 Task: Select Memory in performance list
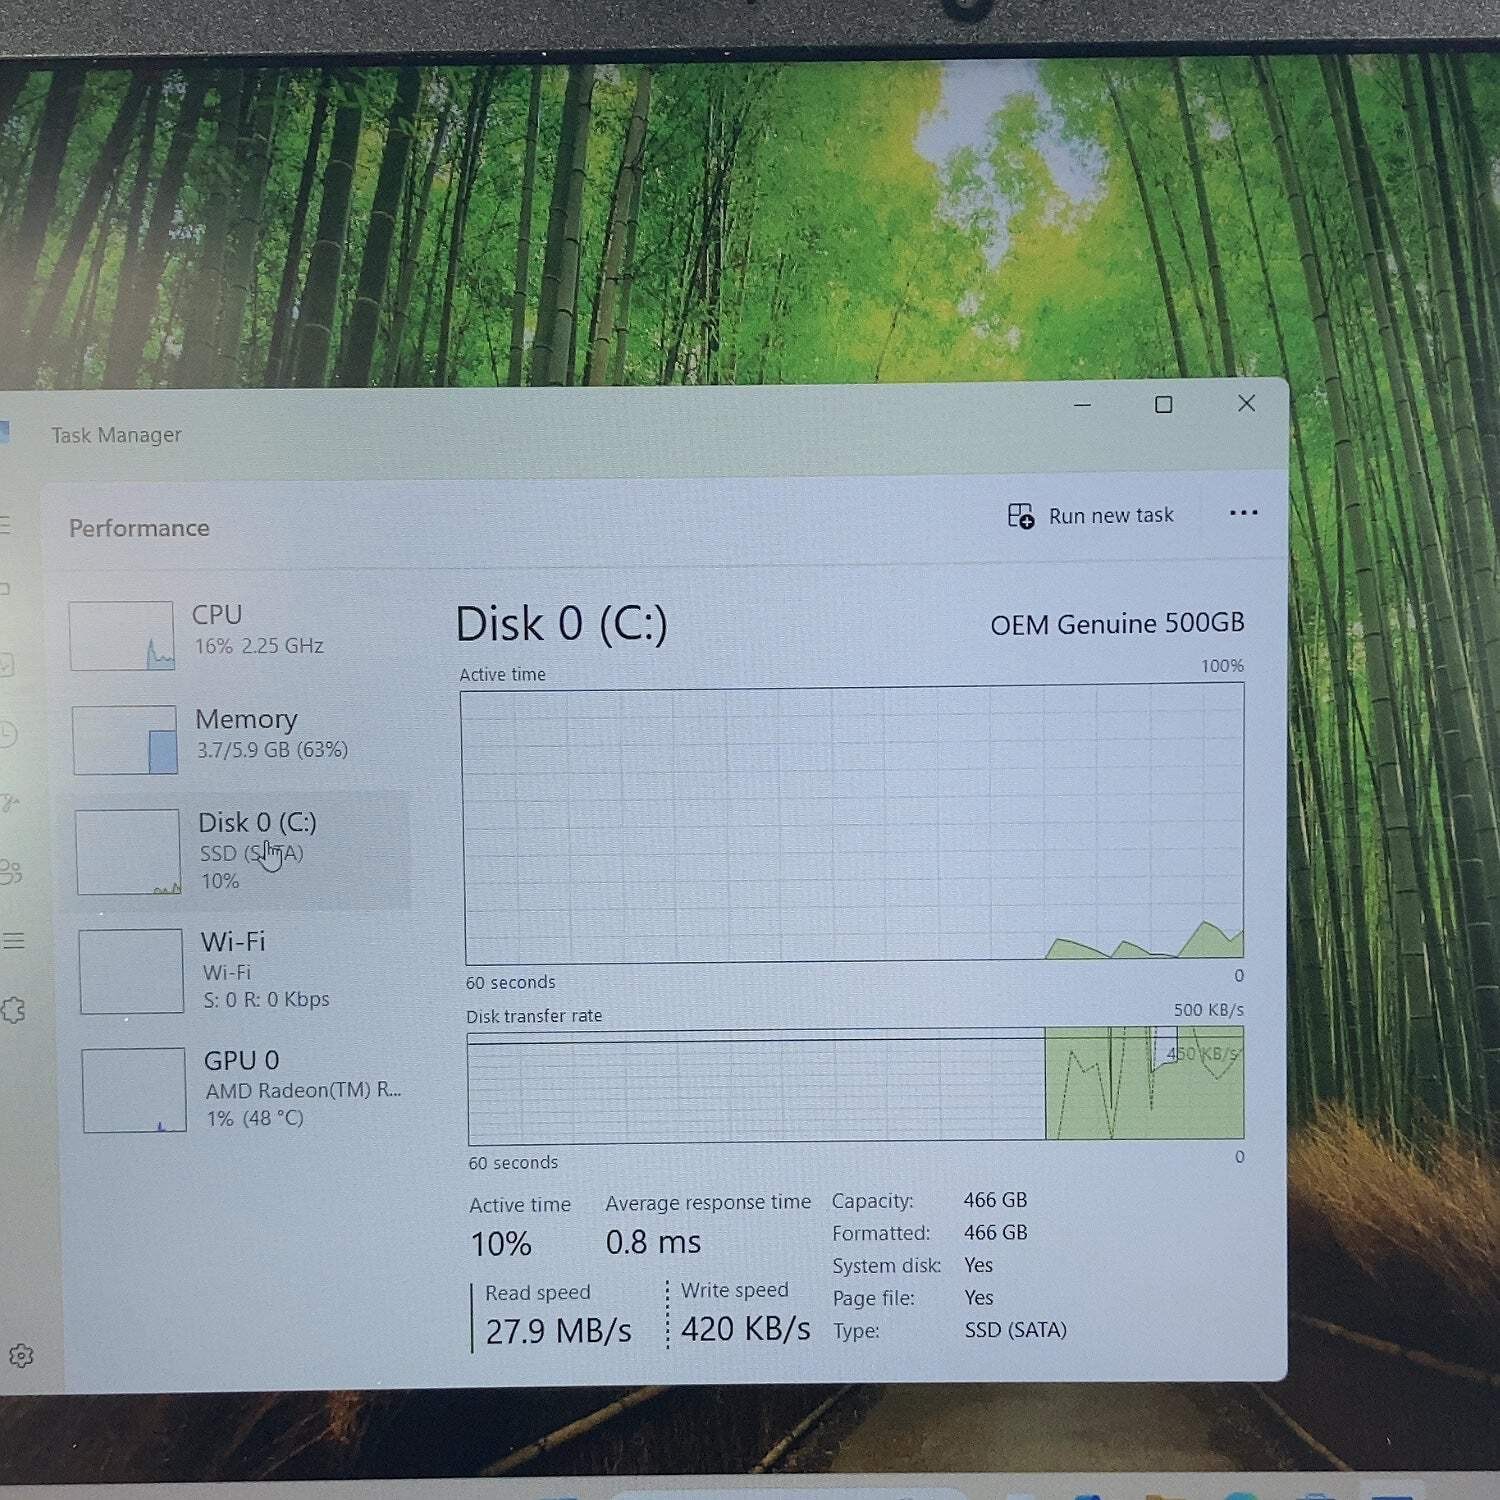point(238,738)
